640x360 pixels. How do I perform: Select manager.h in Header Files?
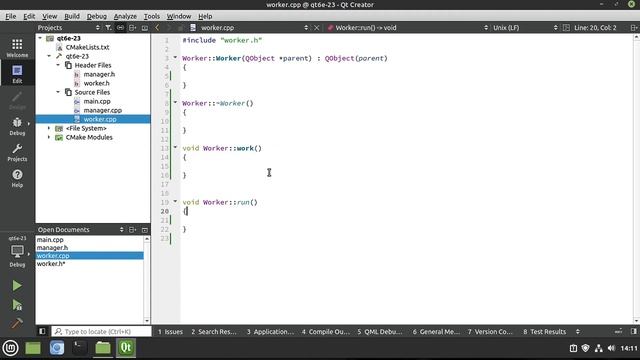coord(99,74)
